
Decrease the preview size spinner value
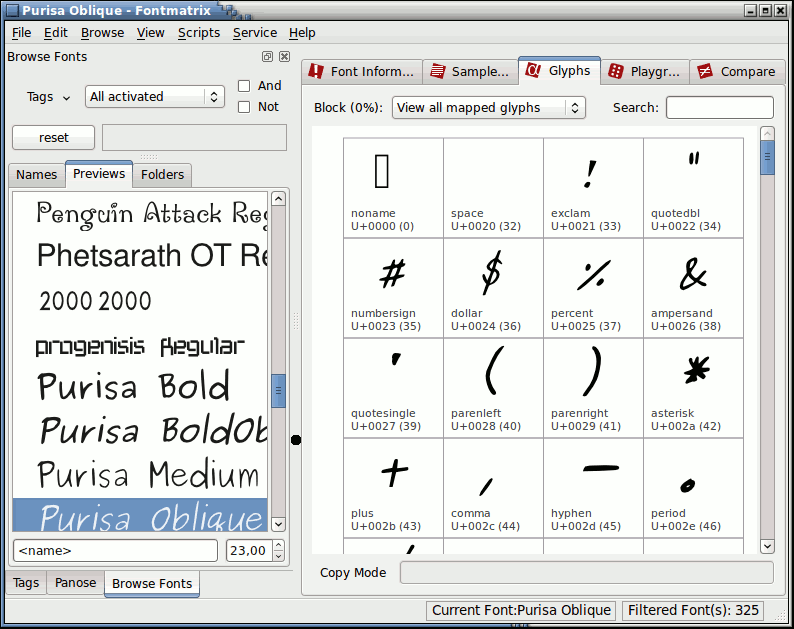[x=279, y=556]
